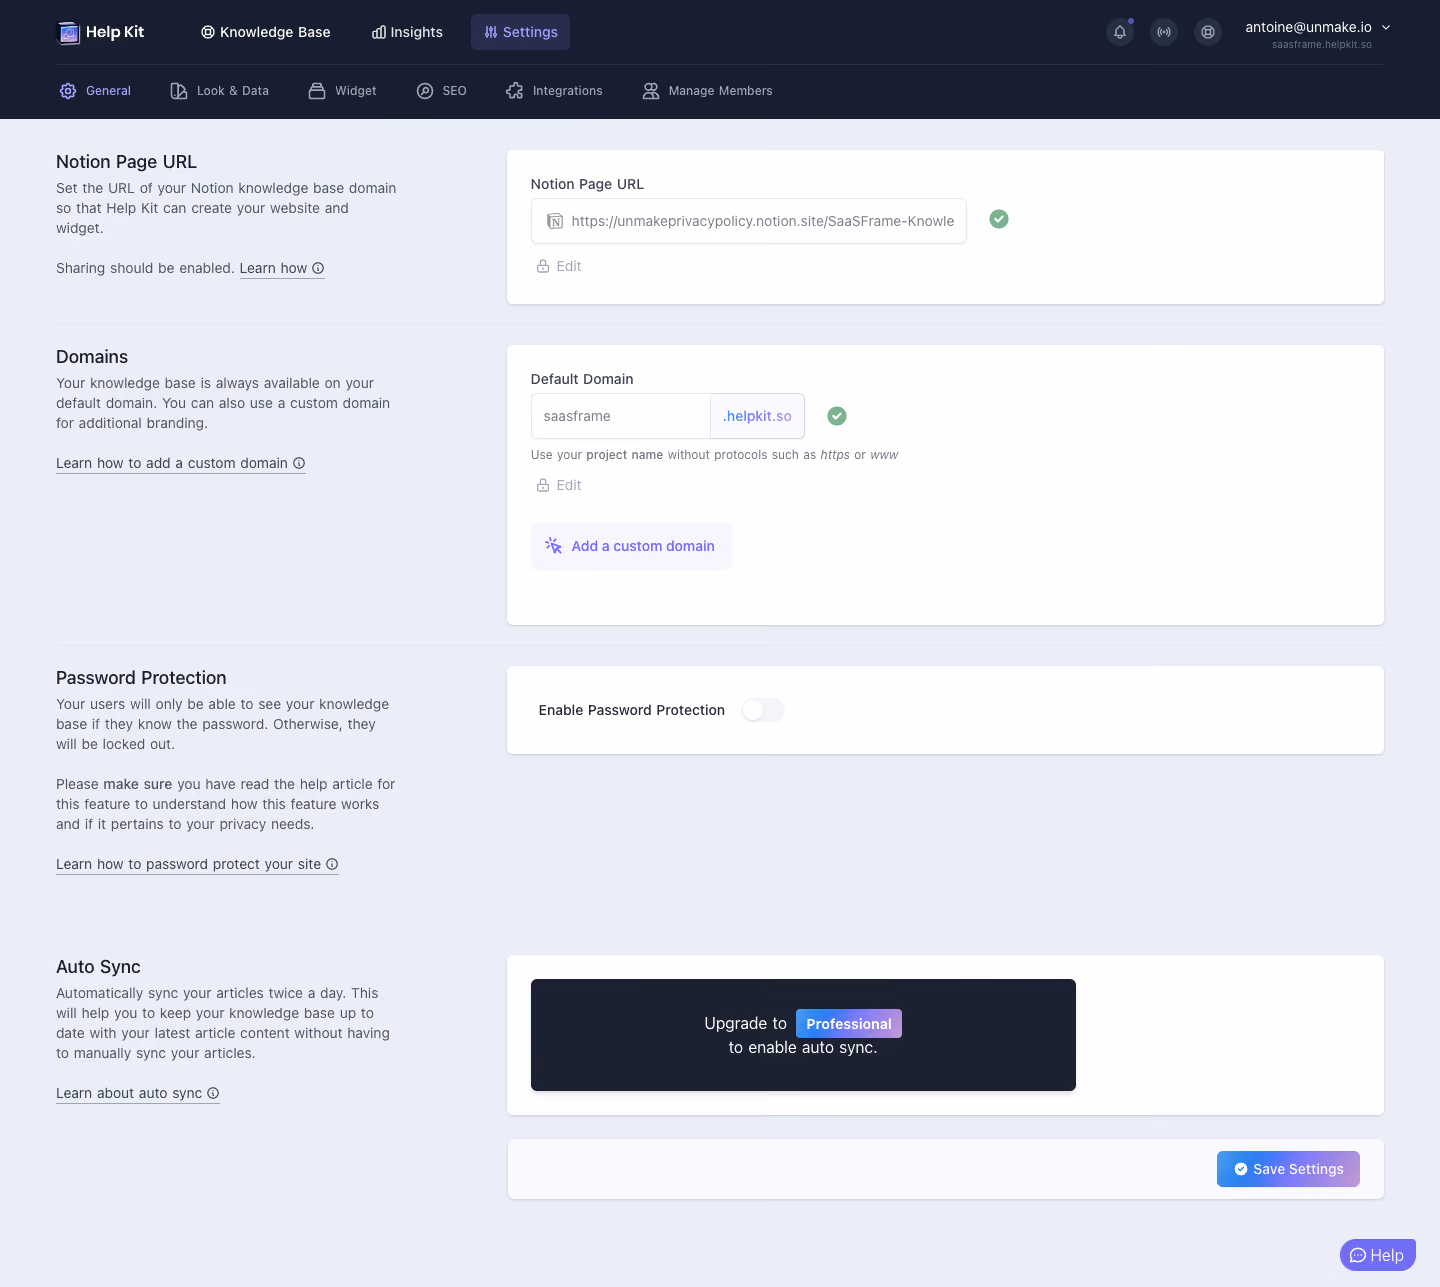Enable Password Protection toggle
Image resolution: width=1440 pixels, height=1287 pixels.
coord(763,710)
